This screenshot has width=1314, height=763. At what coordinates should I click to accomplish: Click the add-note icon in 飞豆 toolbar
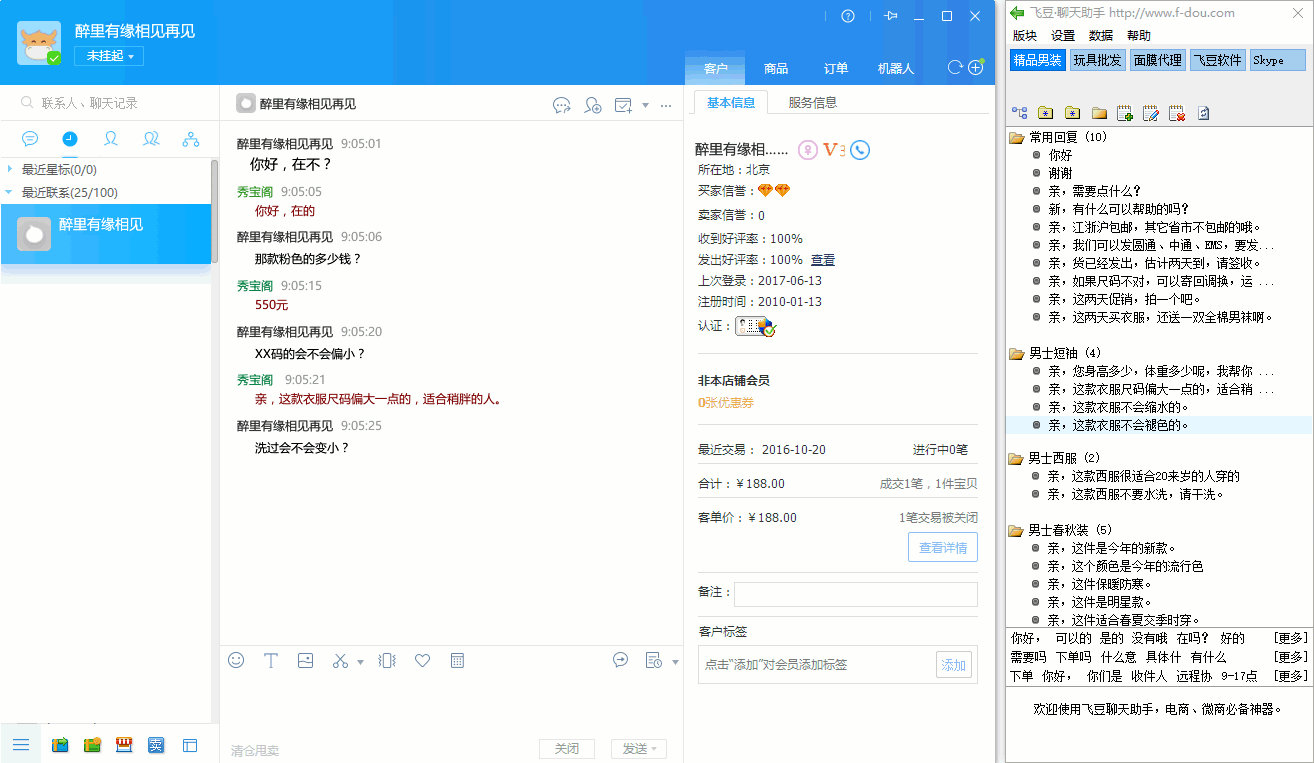tap(1124, 113)
